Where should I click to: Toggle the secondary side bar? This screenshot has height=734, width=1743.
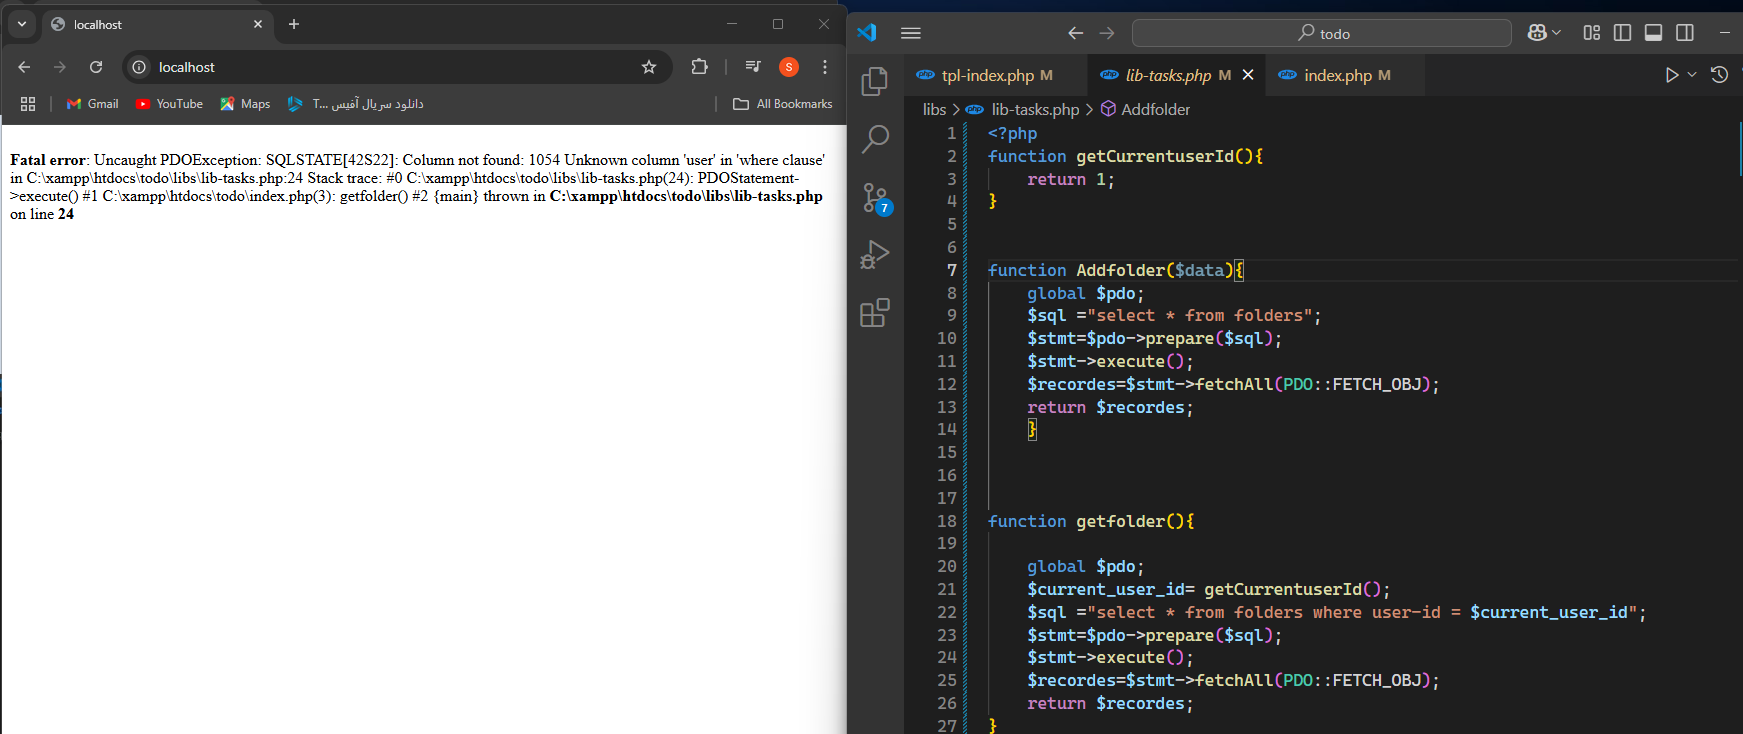[1685, 33]
